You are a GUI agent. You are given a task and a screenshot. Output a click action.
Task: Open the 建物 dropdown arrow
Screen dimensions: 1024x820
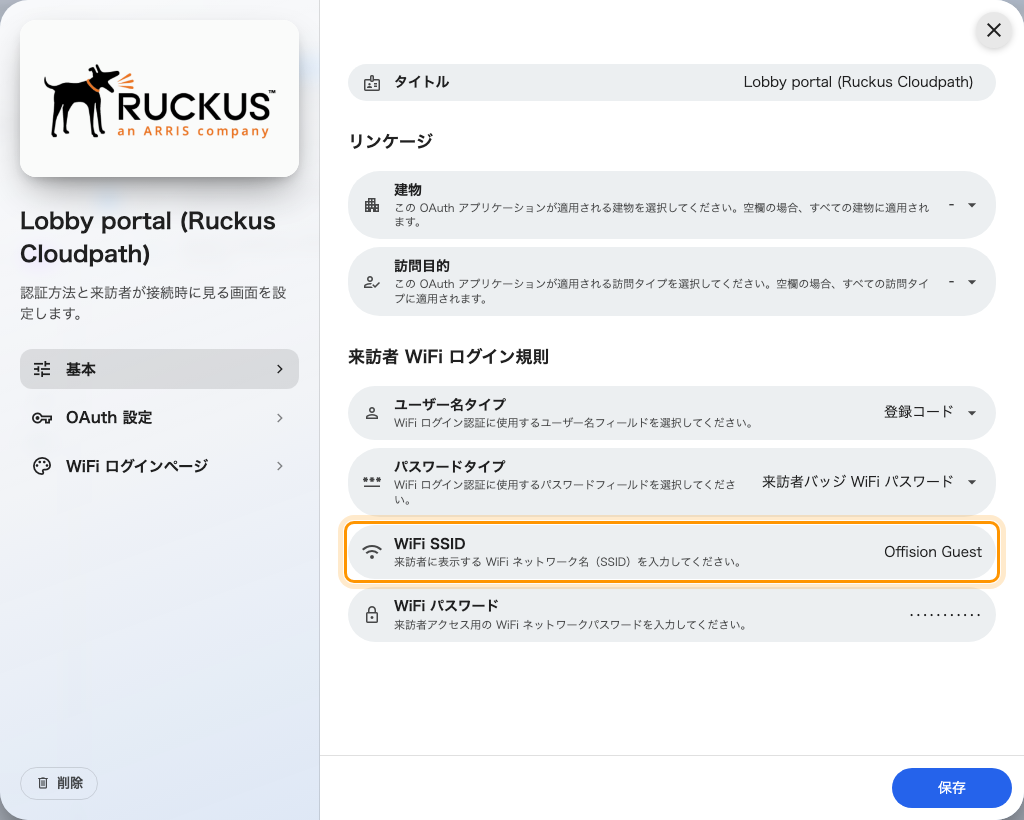click(972, 205)
